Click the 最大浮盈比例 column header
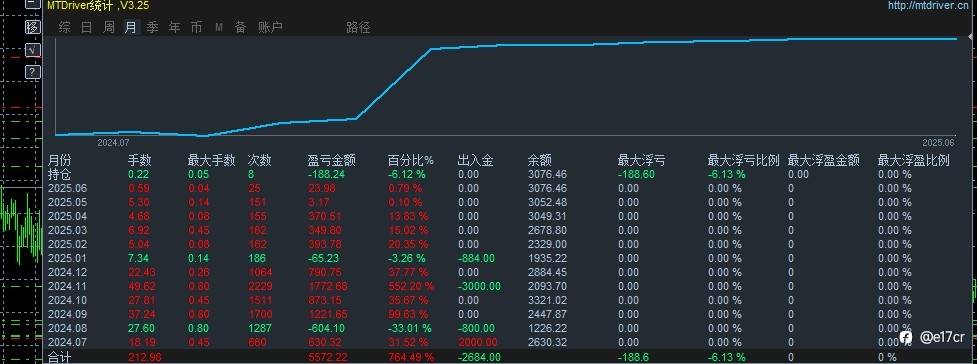This screenshot has height=364, width=977. tap(913, 161)
